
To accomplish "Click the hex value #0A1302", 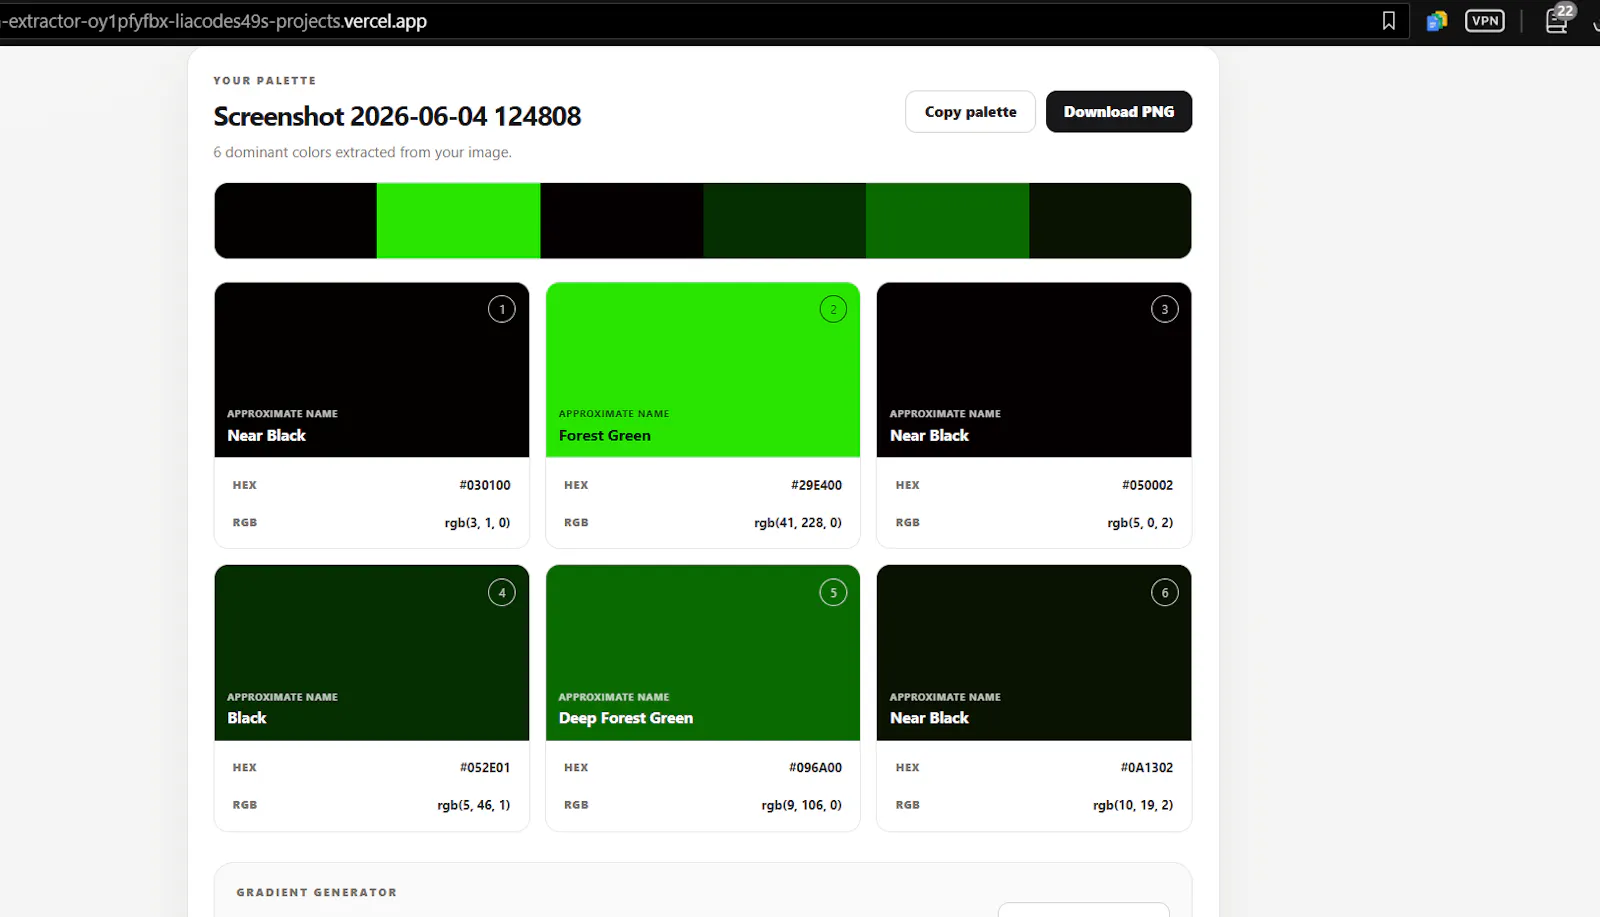I will 1147,768.
